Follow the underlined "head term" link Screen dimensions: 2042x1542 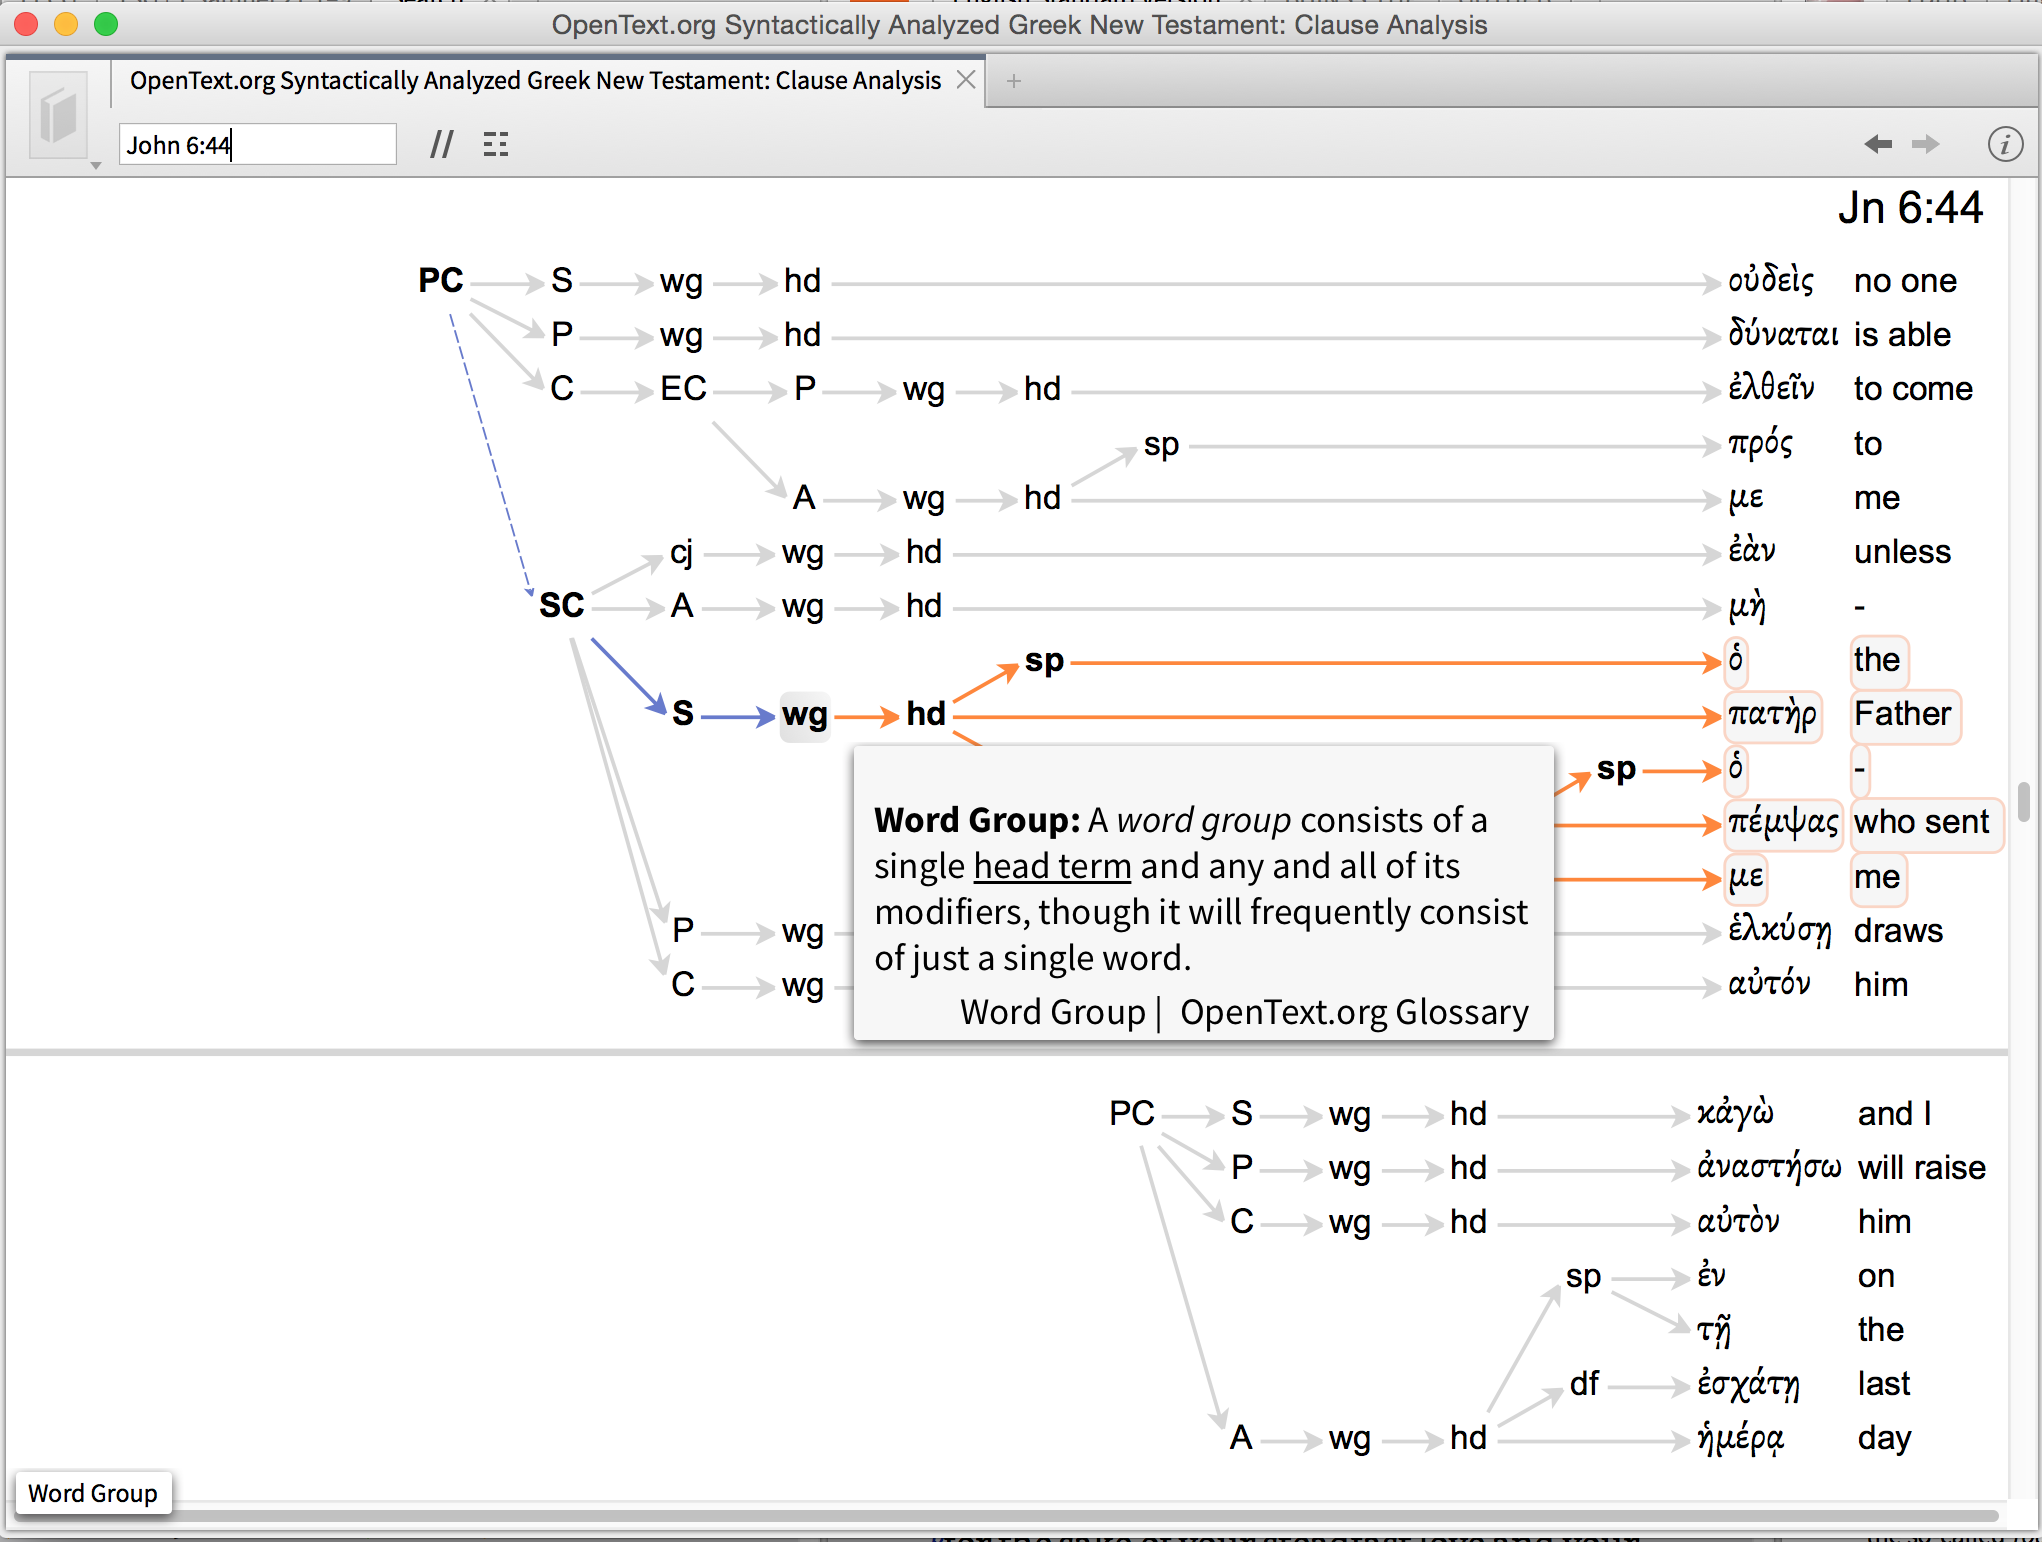pos(1052,866)
